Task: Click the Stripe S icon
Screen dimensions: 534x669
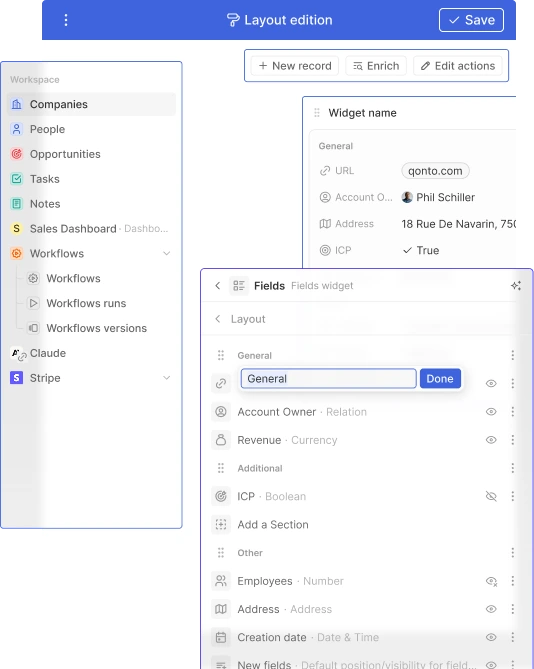Action: pyautogui.click(x=17, y=378)
